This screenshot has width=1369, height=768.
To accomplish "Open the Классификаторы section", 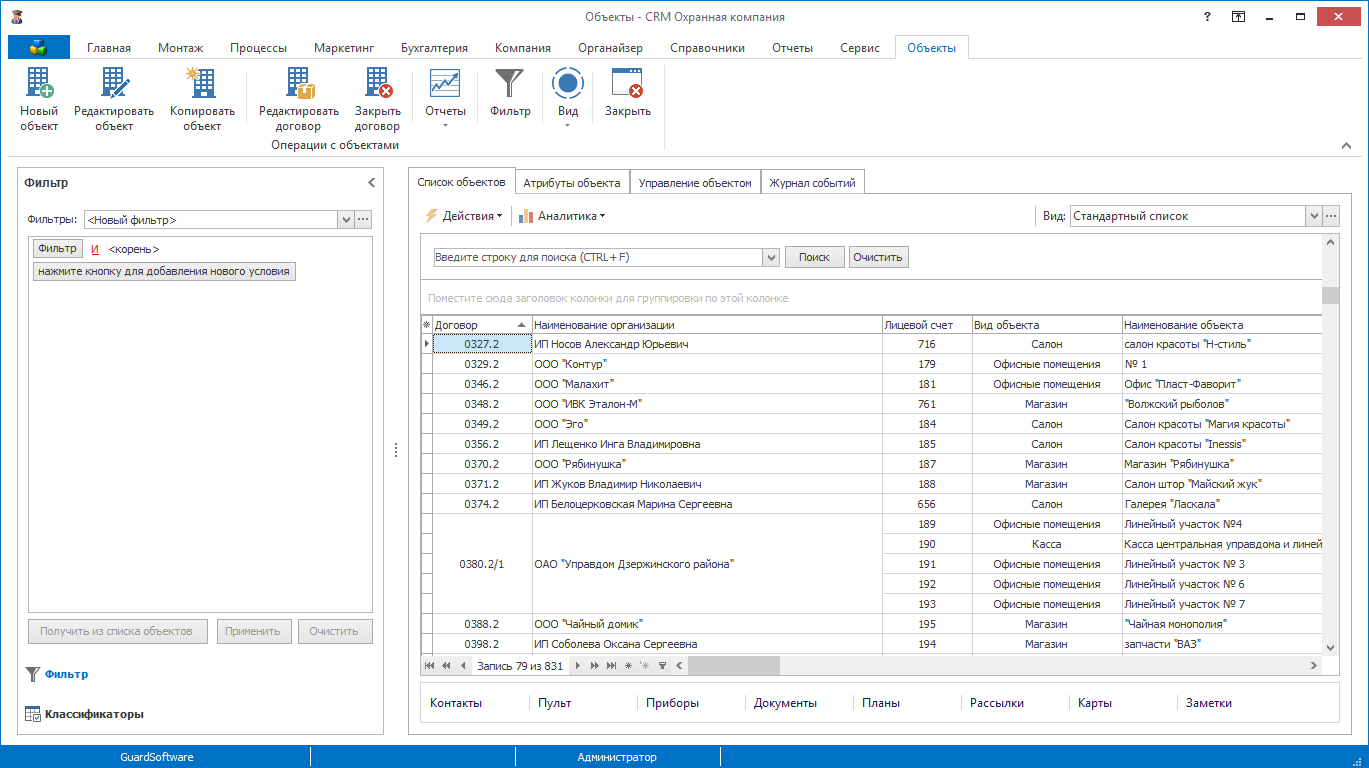I will coord(84,714).
